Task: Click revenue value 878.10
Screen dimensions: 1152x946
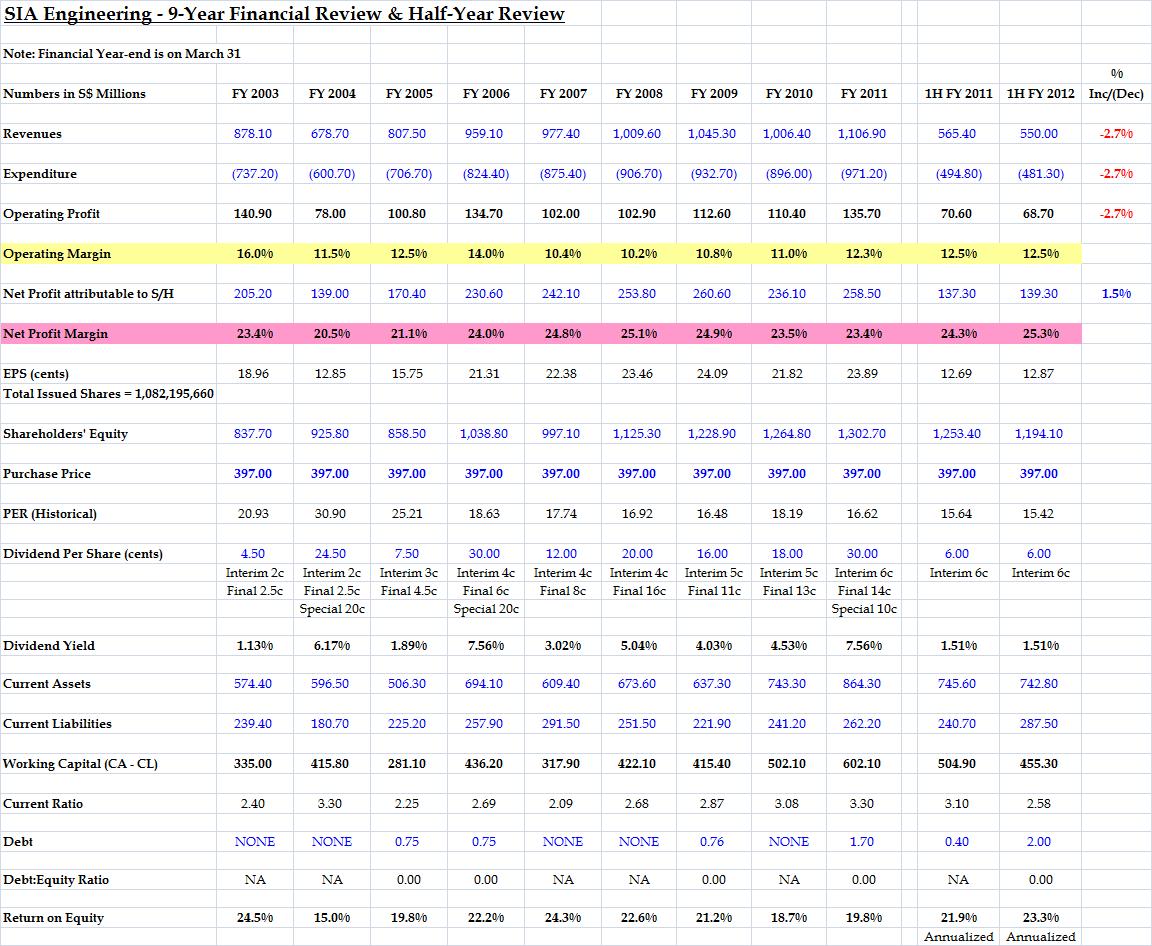Action: click(x=253, y=134)
